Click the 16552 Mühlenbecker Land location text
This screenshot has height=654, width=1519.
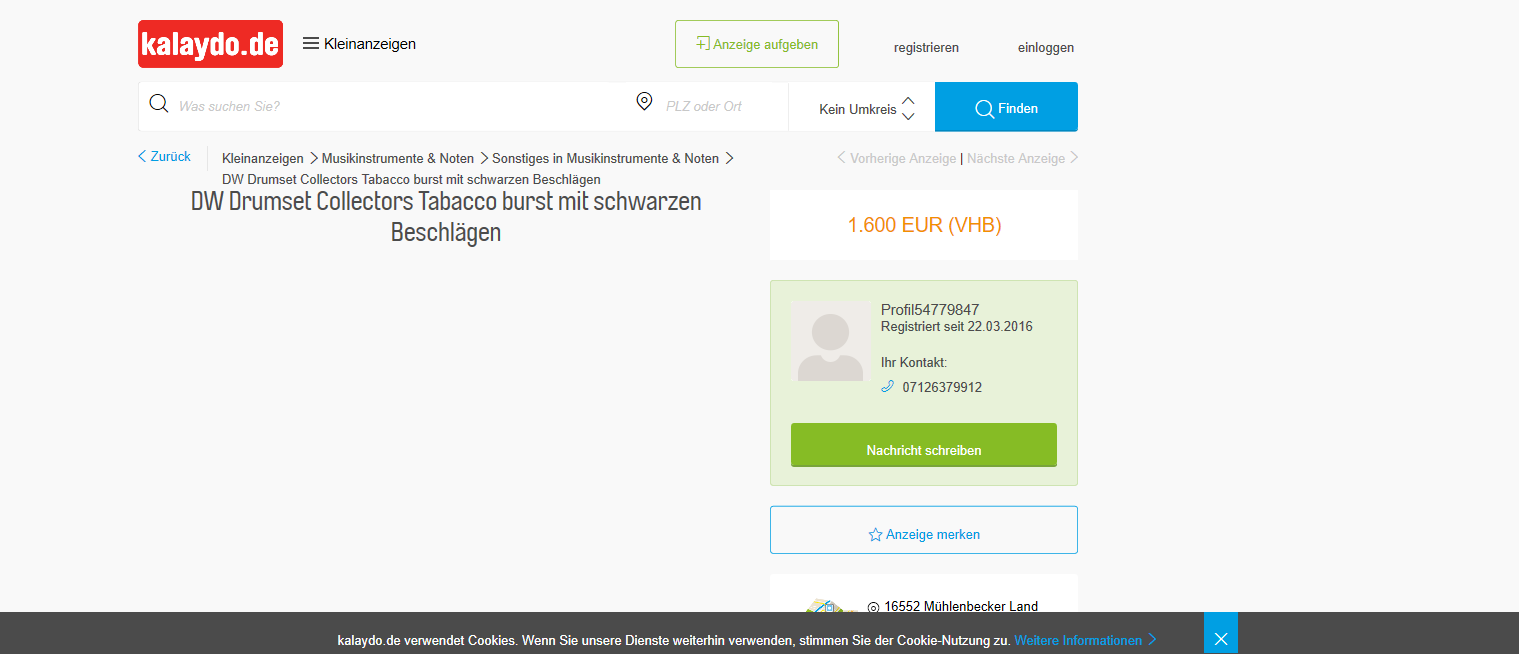click(961, 606)
